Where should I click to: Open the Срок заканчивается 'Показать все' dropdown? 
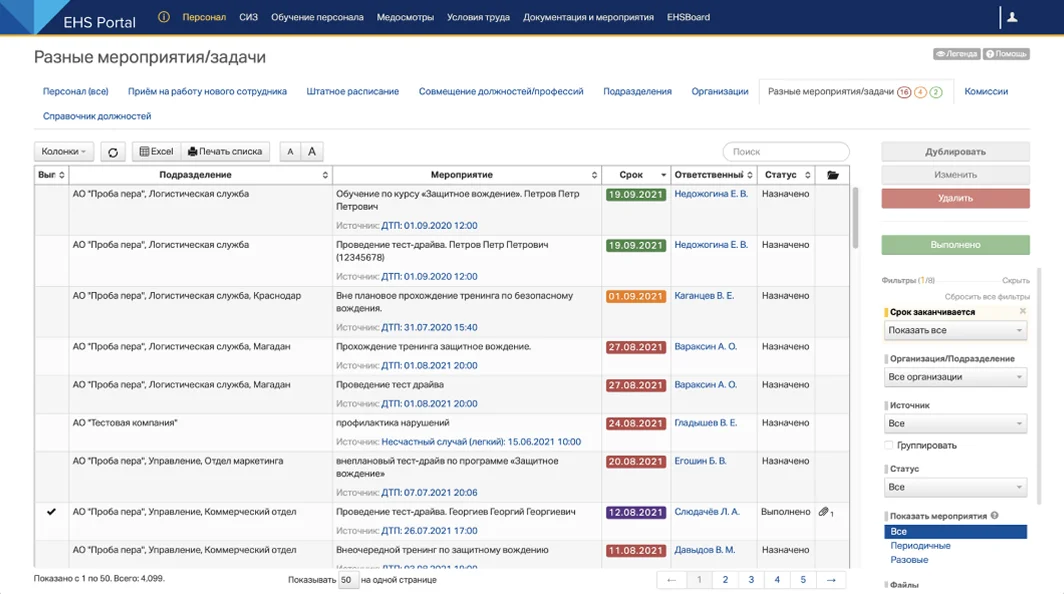(x=955, y=331)
